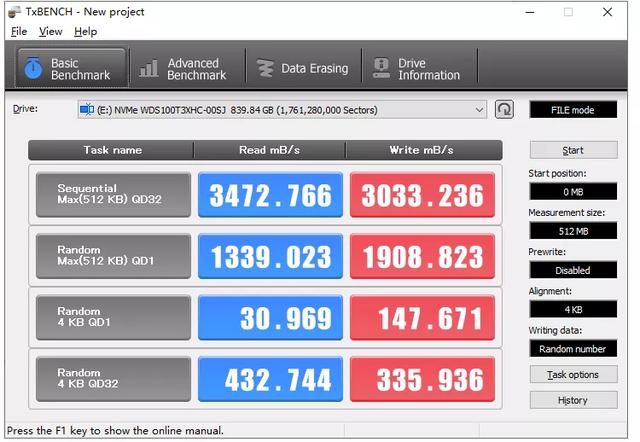Image resolution: width=640 pixels, height=442 pixels.
Task: Click the drive icon in the Drive combo box
Action: point(87,109)
